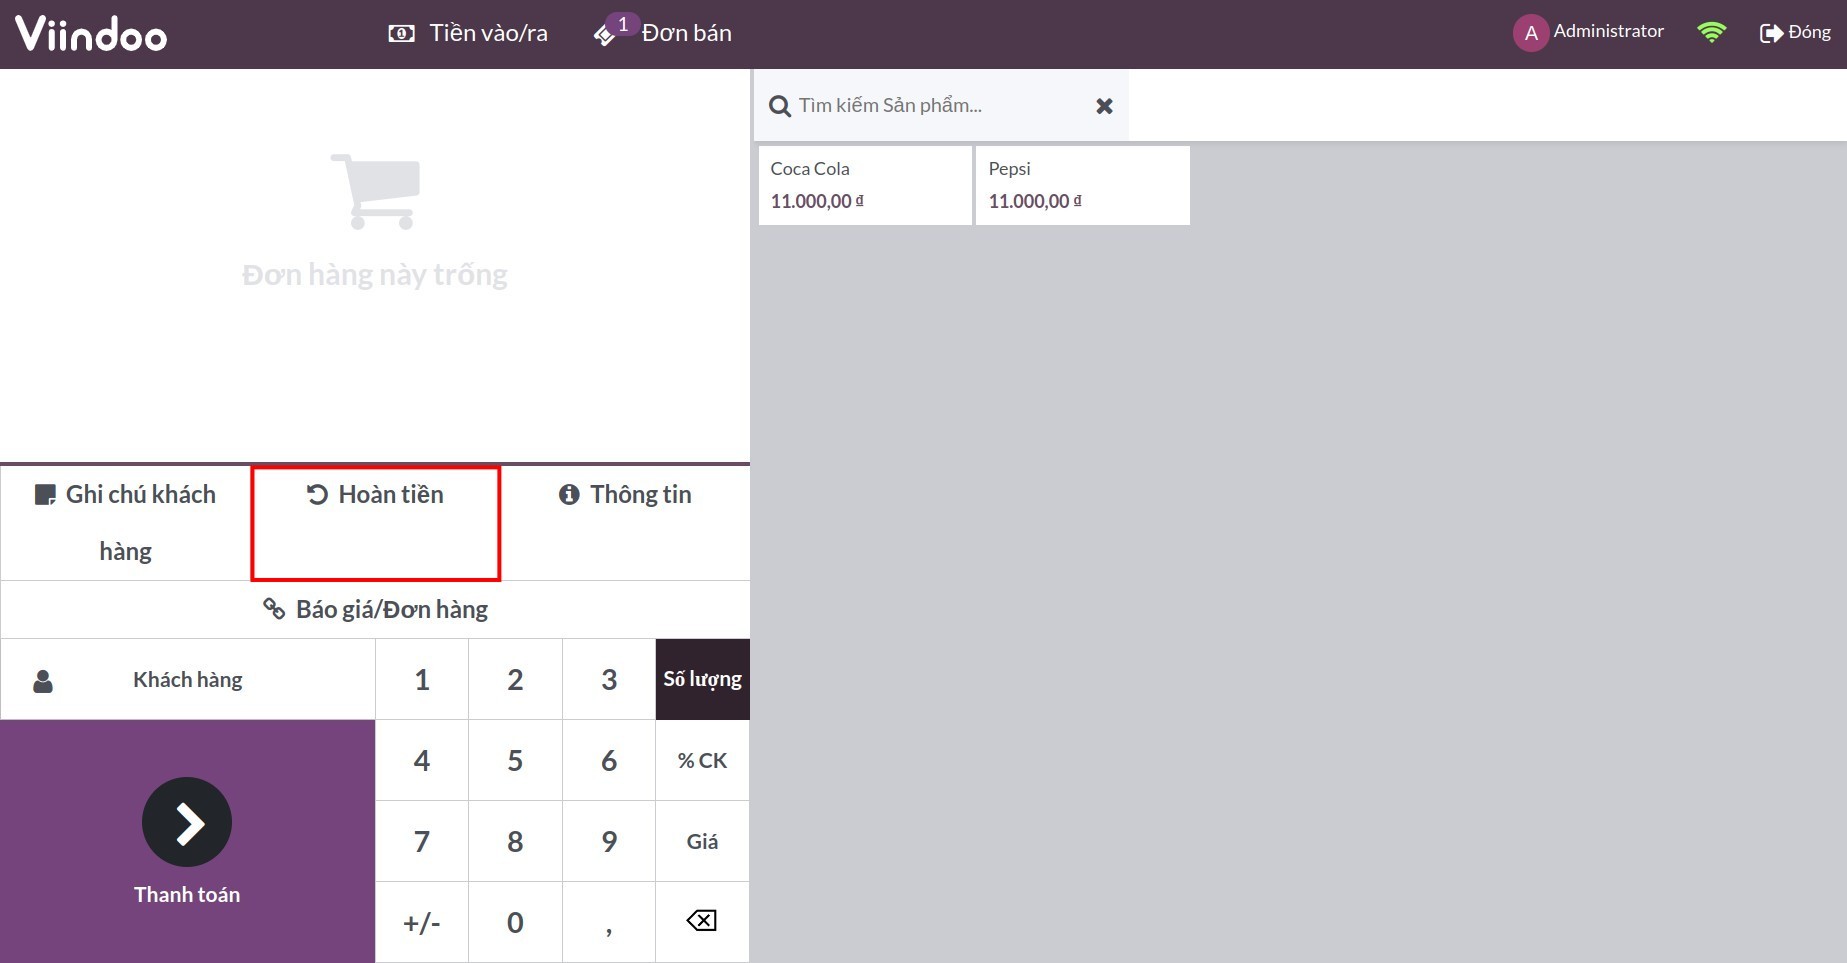Select Khách hàng customer button
This screenshot has width=1847, height=963.
(x=188, y=680)
